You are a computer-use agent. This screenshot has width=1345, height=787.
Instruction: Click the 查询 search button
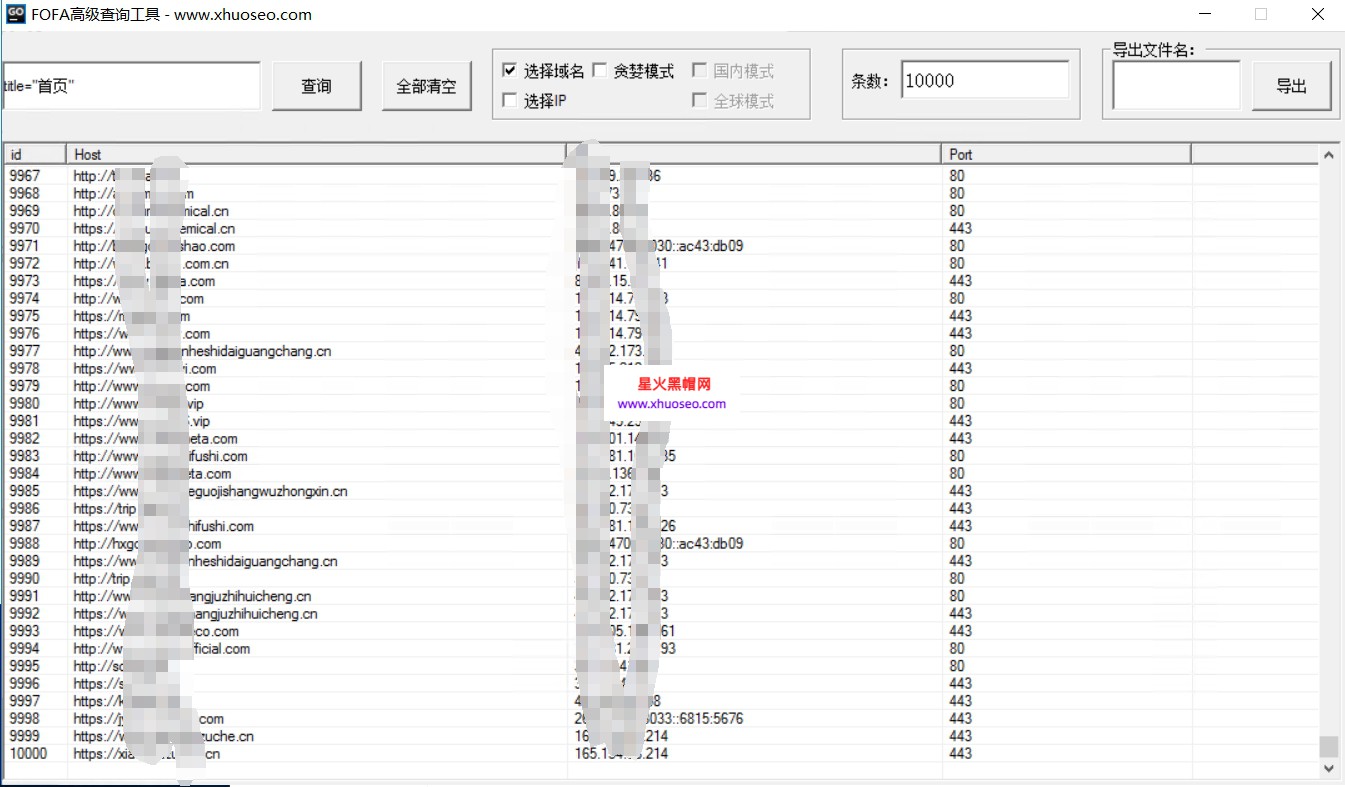317,86
